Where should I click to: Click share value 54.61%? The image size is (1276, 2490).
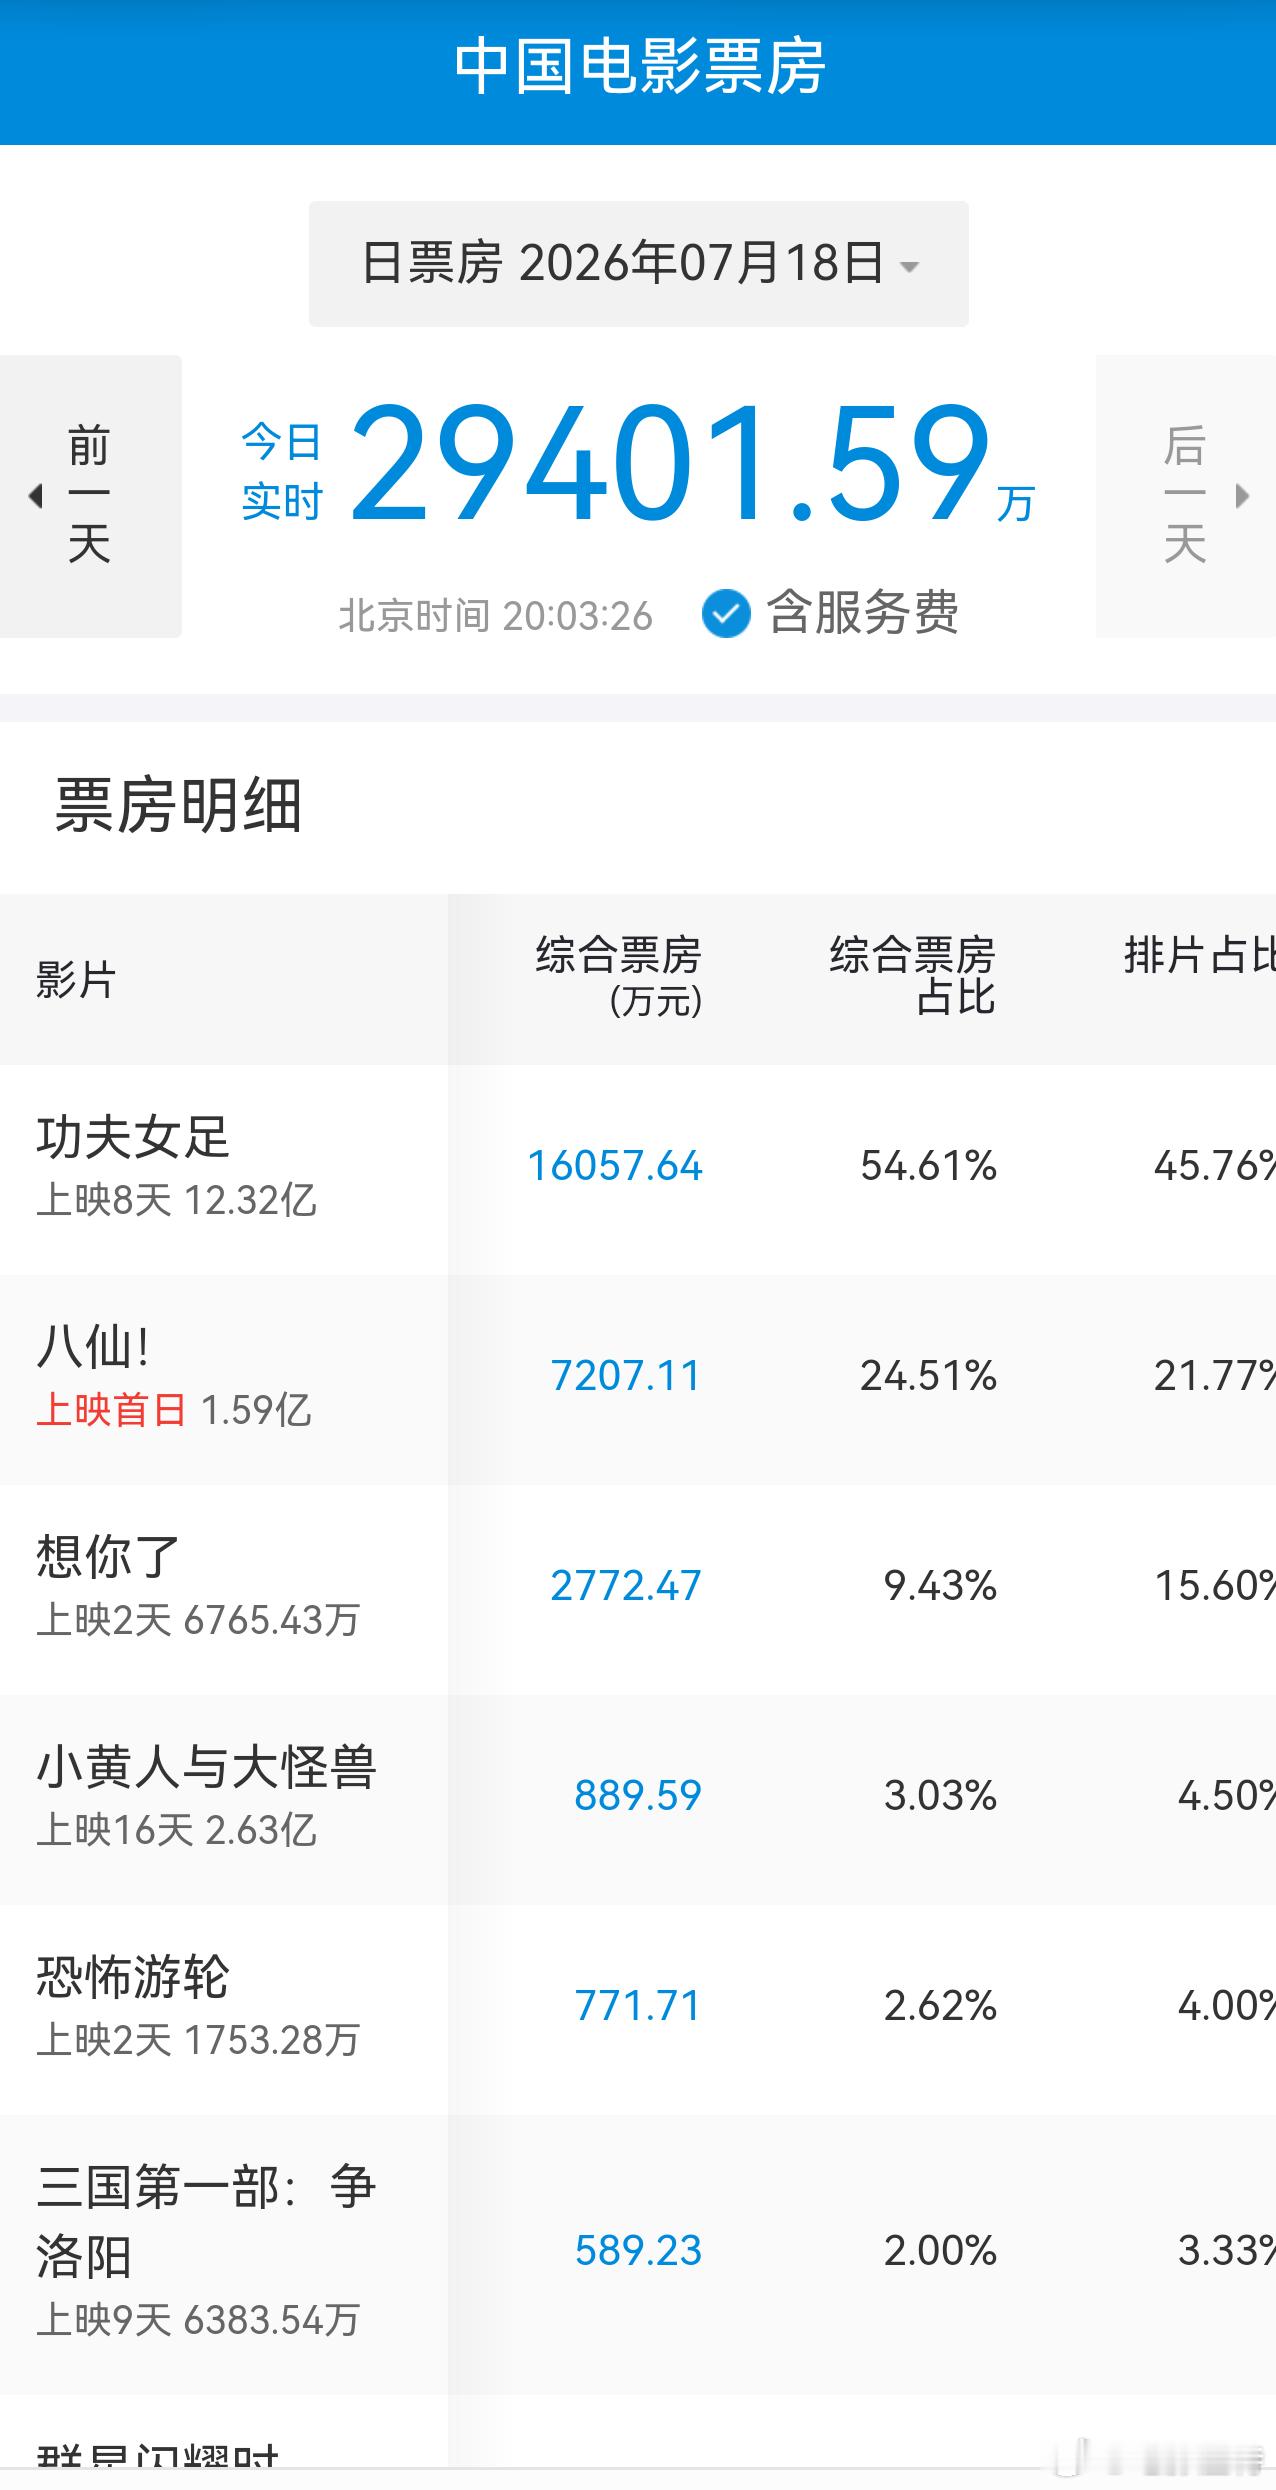(x=929, y=1166)
